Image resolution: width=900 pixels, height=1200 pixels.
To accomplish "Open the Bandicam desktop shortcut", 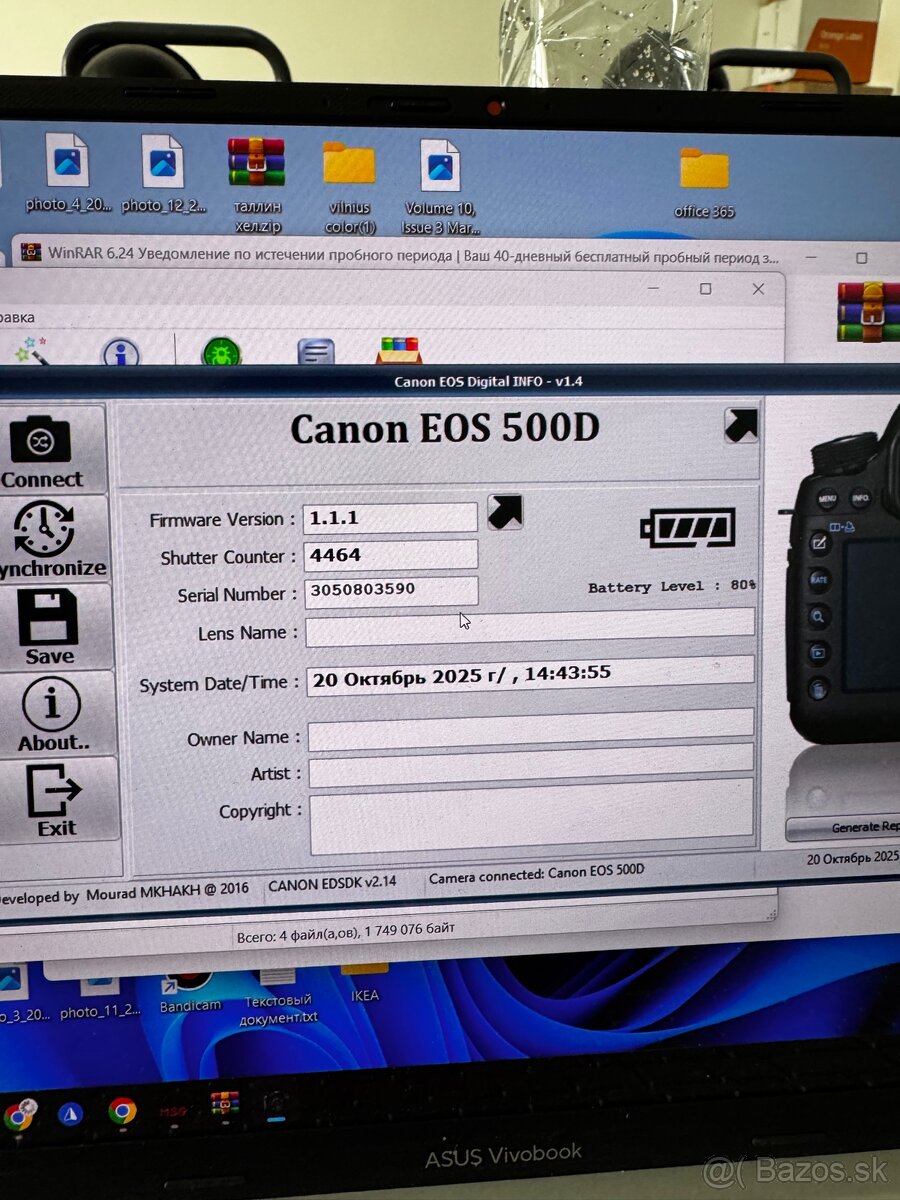I will click(x=189, y=990).
